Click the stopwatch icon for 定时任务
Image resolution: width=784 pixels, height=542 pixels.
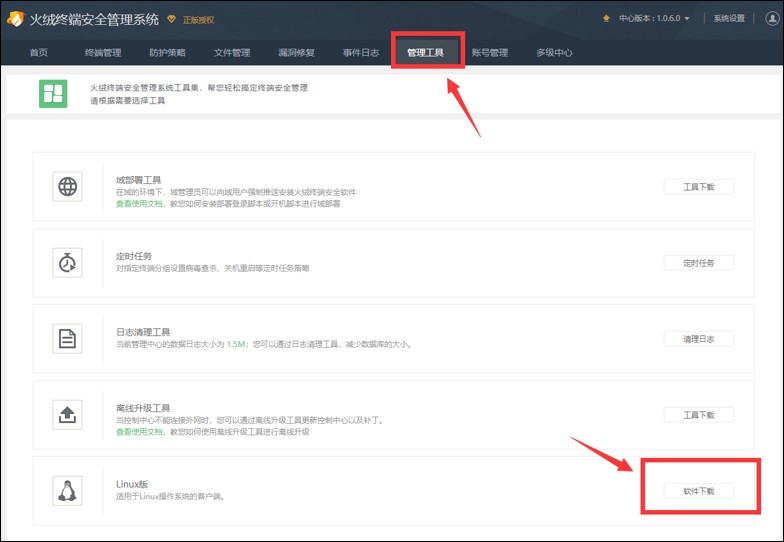[x=68, y=262]
